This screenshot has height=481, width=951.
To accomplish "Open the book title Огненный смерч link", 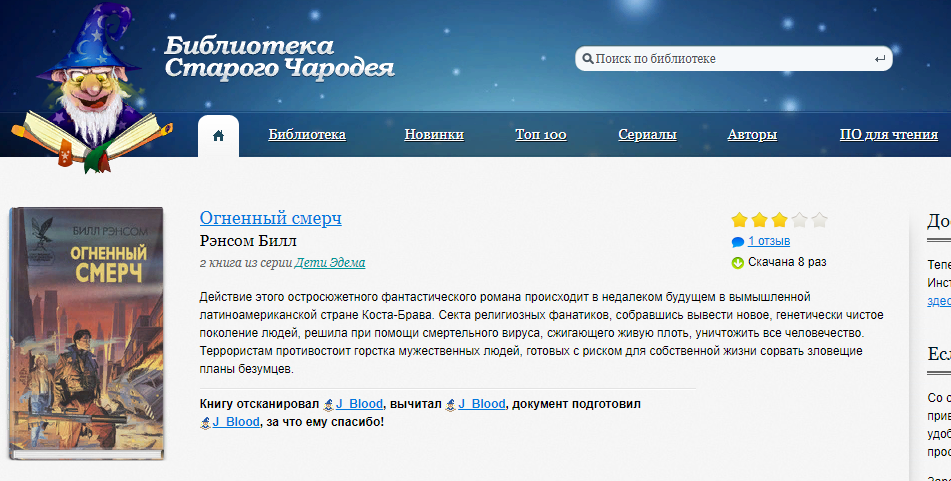I will (271, 218).
